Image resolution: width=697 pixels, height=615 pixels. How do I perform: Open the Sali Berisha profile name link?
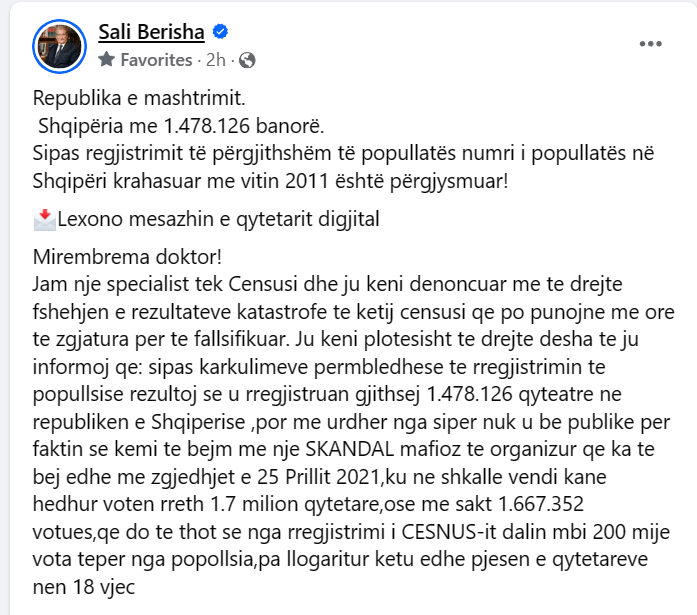(x=151, y=33)
